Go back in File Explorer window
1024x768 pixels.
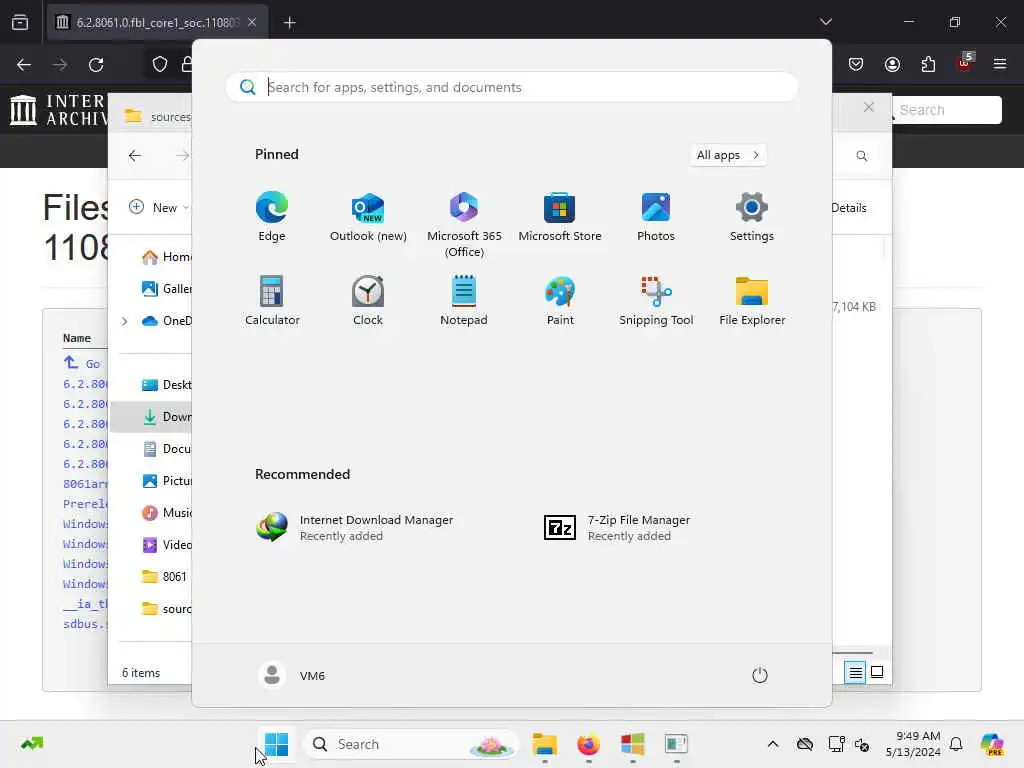[135, 155]
